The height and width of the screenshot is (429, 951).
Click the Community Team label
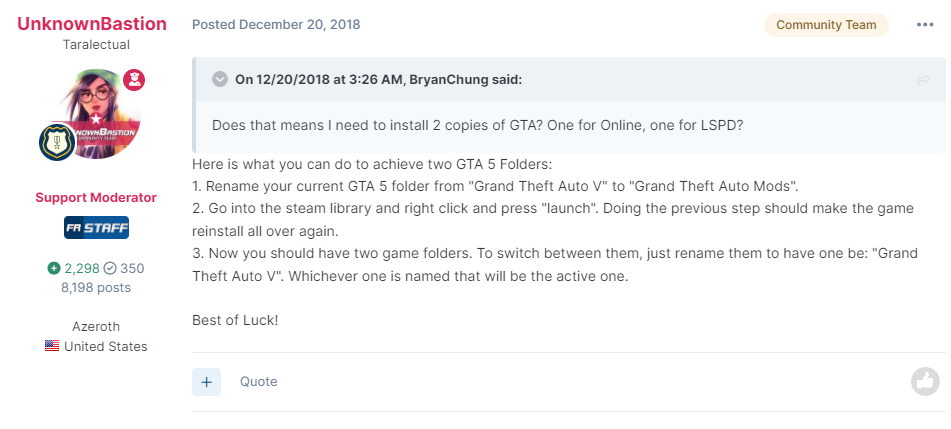(x=826, y=25)
